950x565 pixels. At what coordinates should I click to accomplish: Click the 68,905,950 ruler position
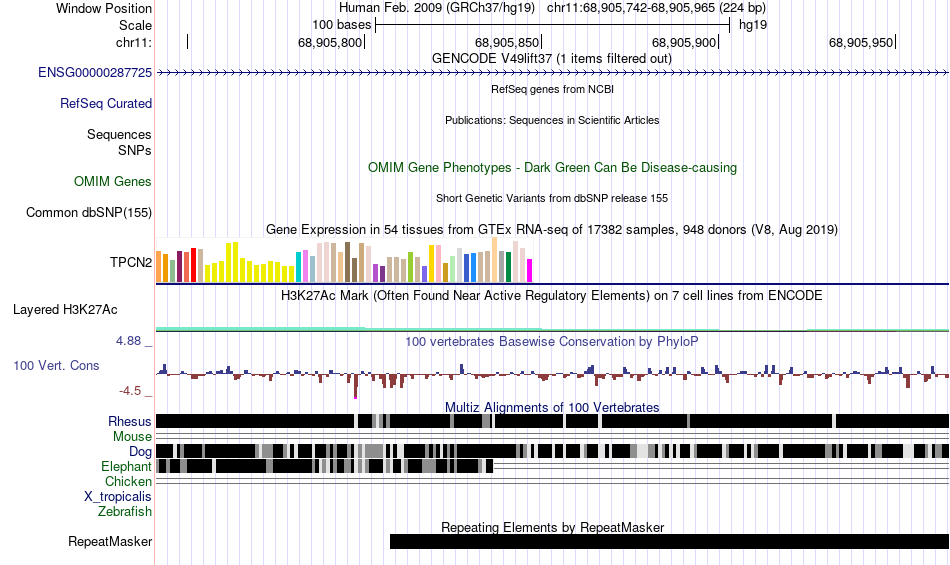862,42
